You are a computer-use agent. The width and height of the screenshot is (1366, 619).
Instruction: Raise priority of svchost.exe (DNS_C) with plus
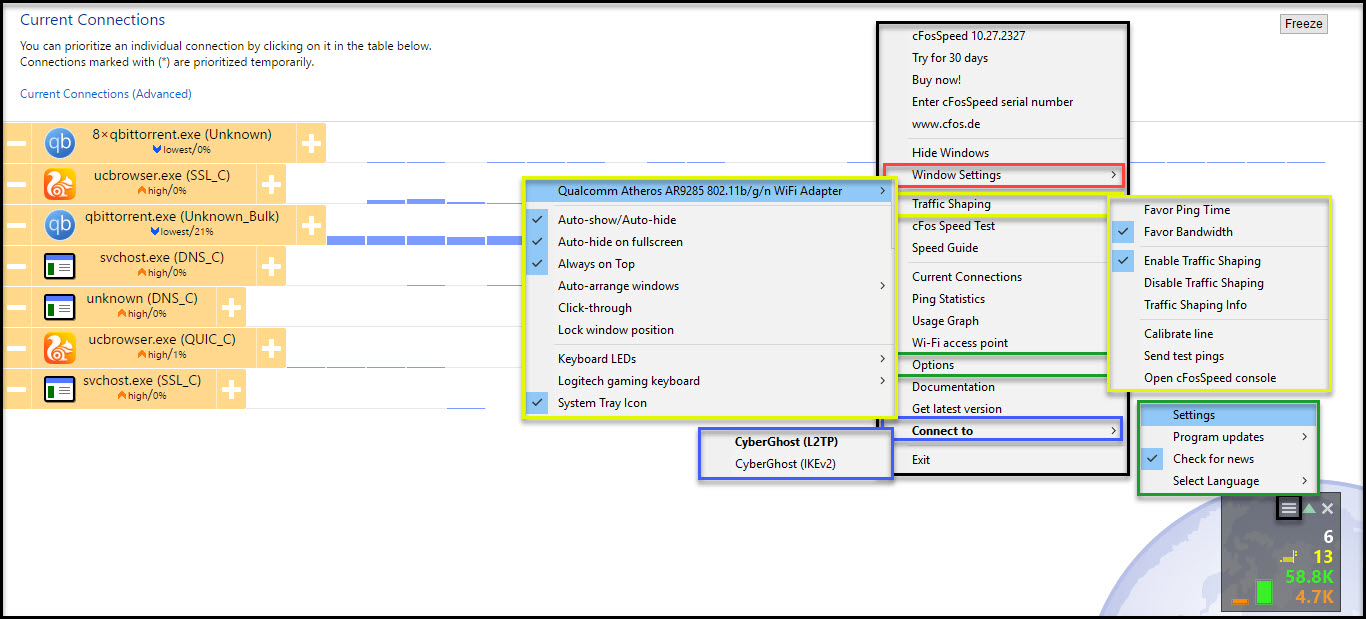coord(271,266)
